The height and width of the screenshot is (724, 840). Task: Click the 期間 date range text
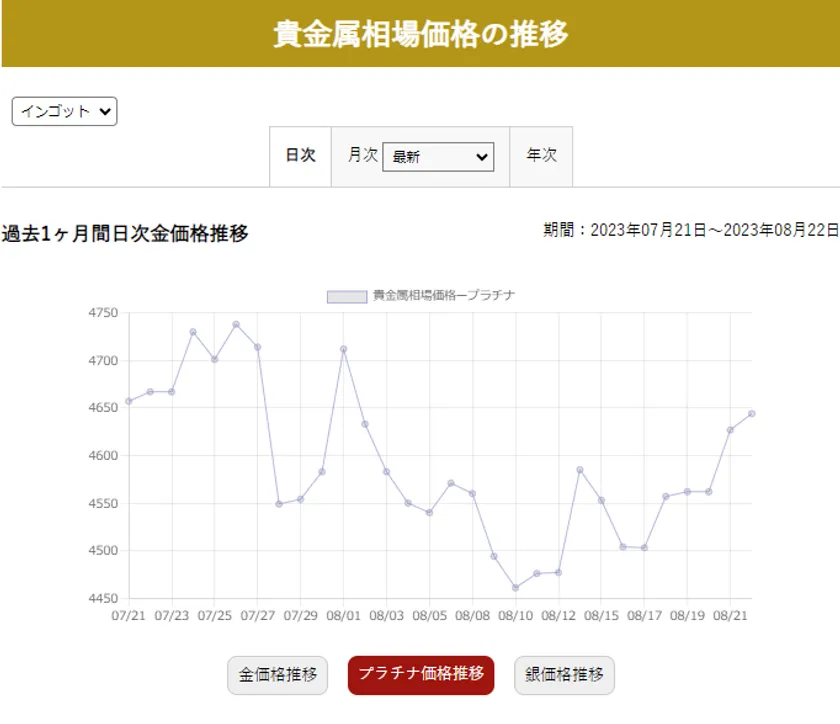690,230
